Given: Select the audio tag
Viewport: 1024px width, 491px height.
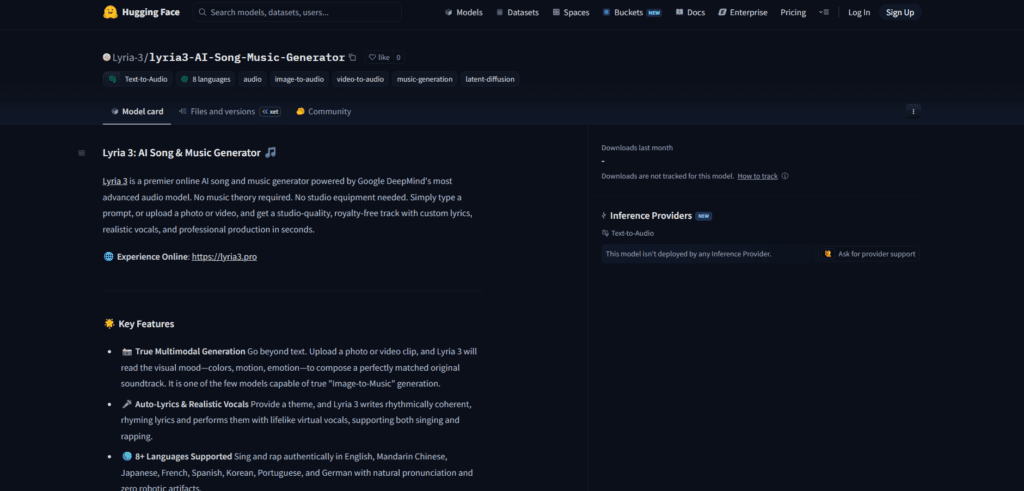Looking at the screenshot, I should point(253,79).
